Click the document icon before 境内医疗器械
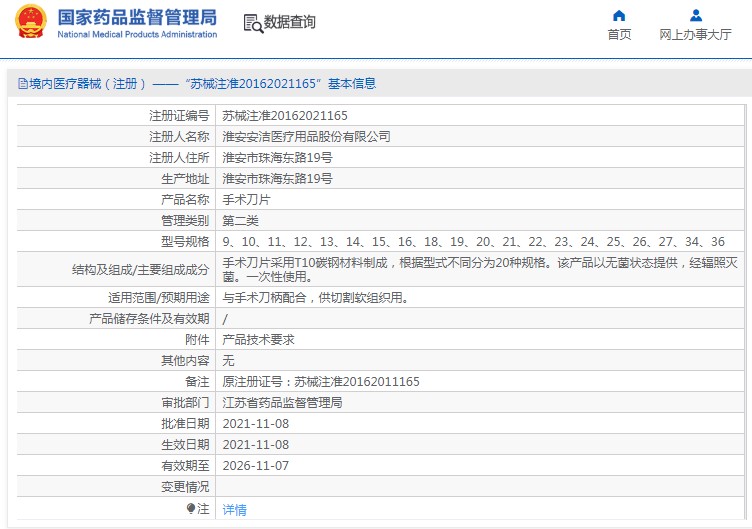This screenshot has height=529, width=752. 23,84
